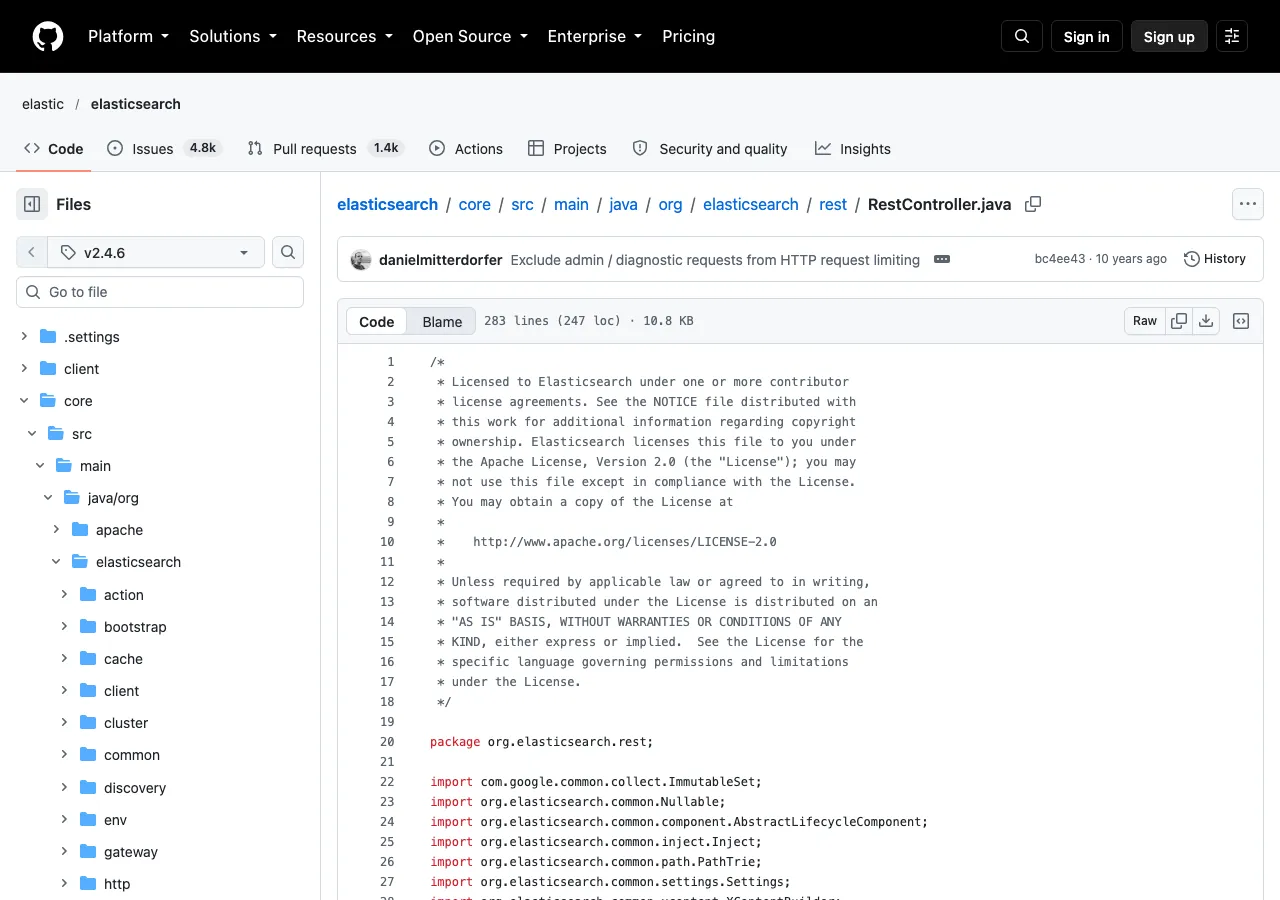The width and height of the screenshot is (1280, 900).
Task: Open the GitHub homepage logo
Action: pyautogui.click(x=48, y=36)
